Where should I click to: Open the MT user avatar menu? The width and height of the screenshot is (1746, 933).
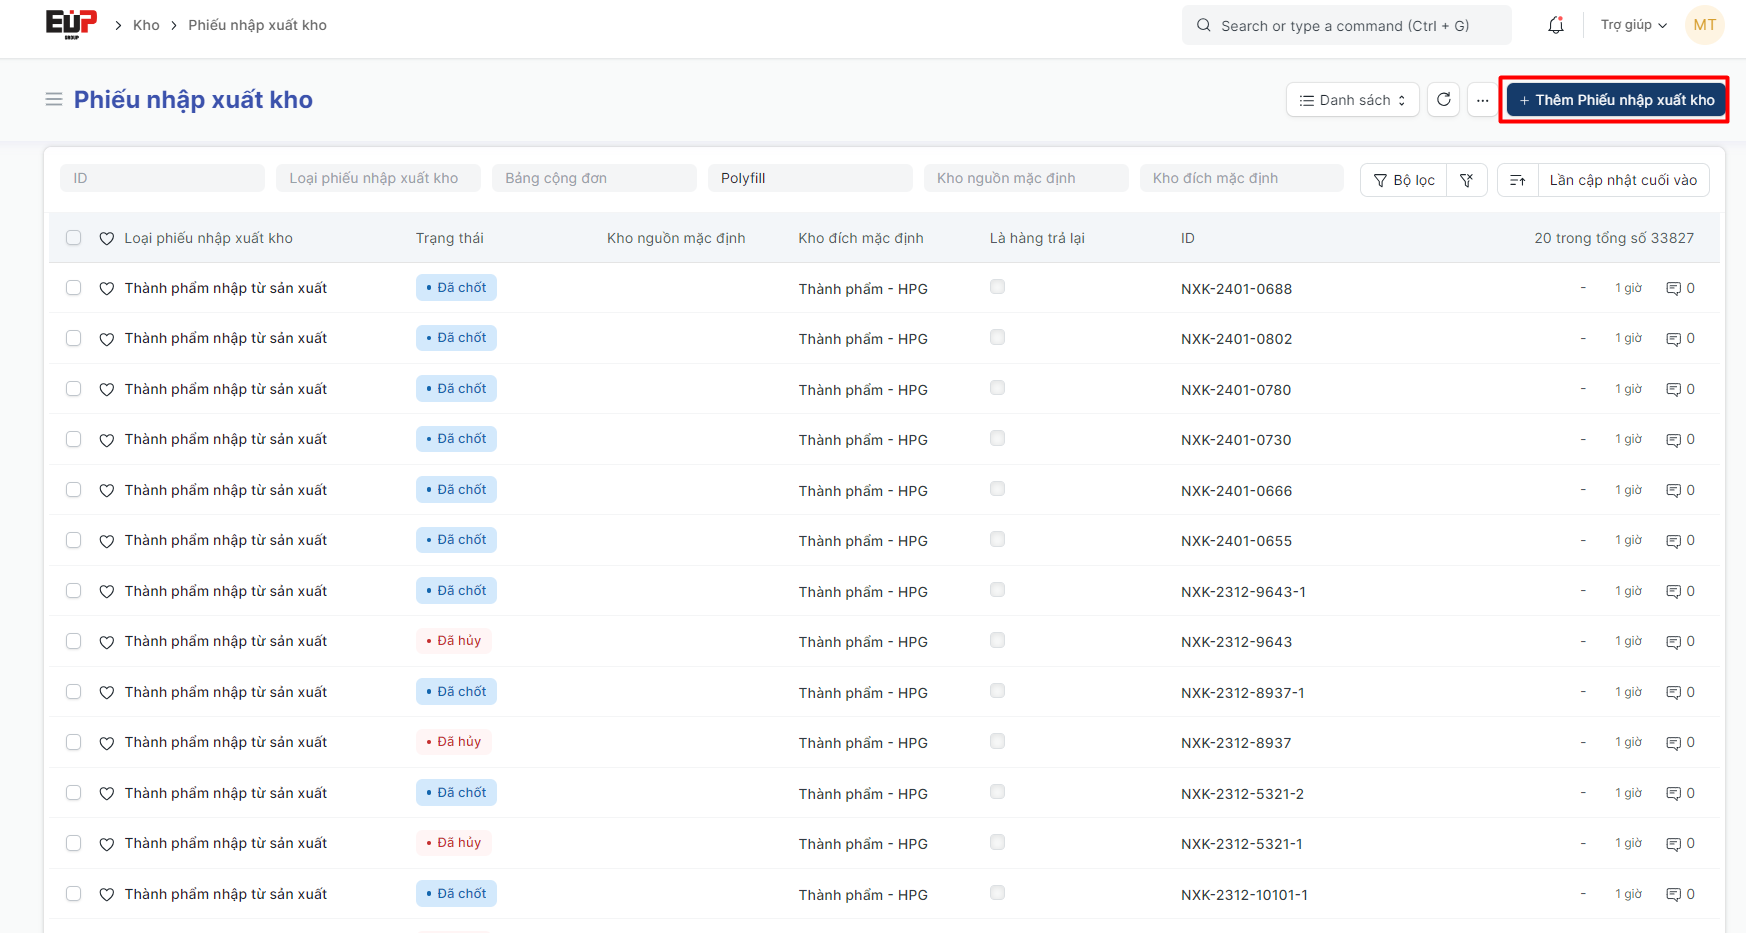click(x=1704, y=25)
